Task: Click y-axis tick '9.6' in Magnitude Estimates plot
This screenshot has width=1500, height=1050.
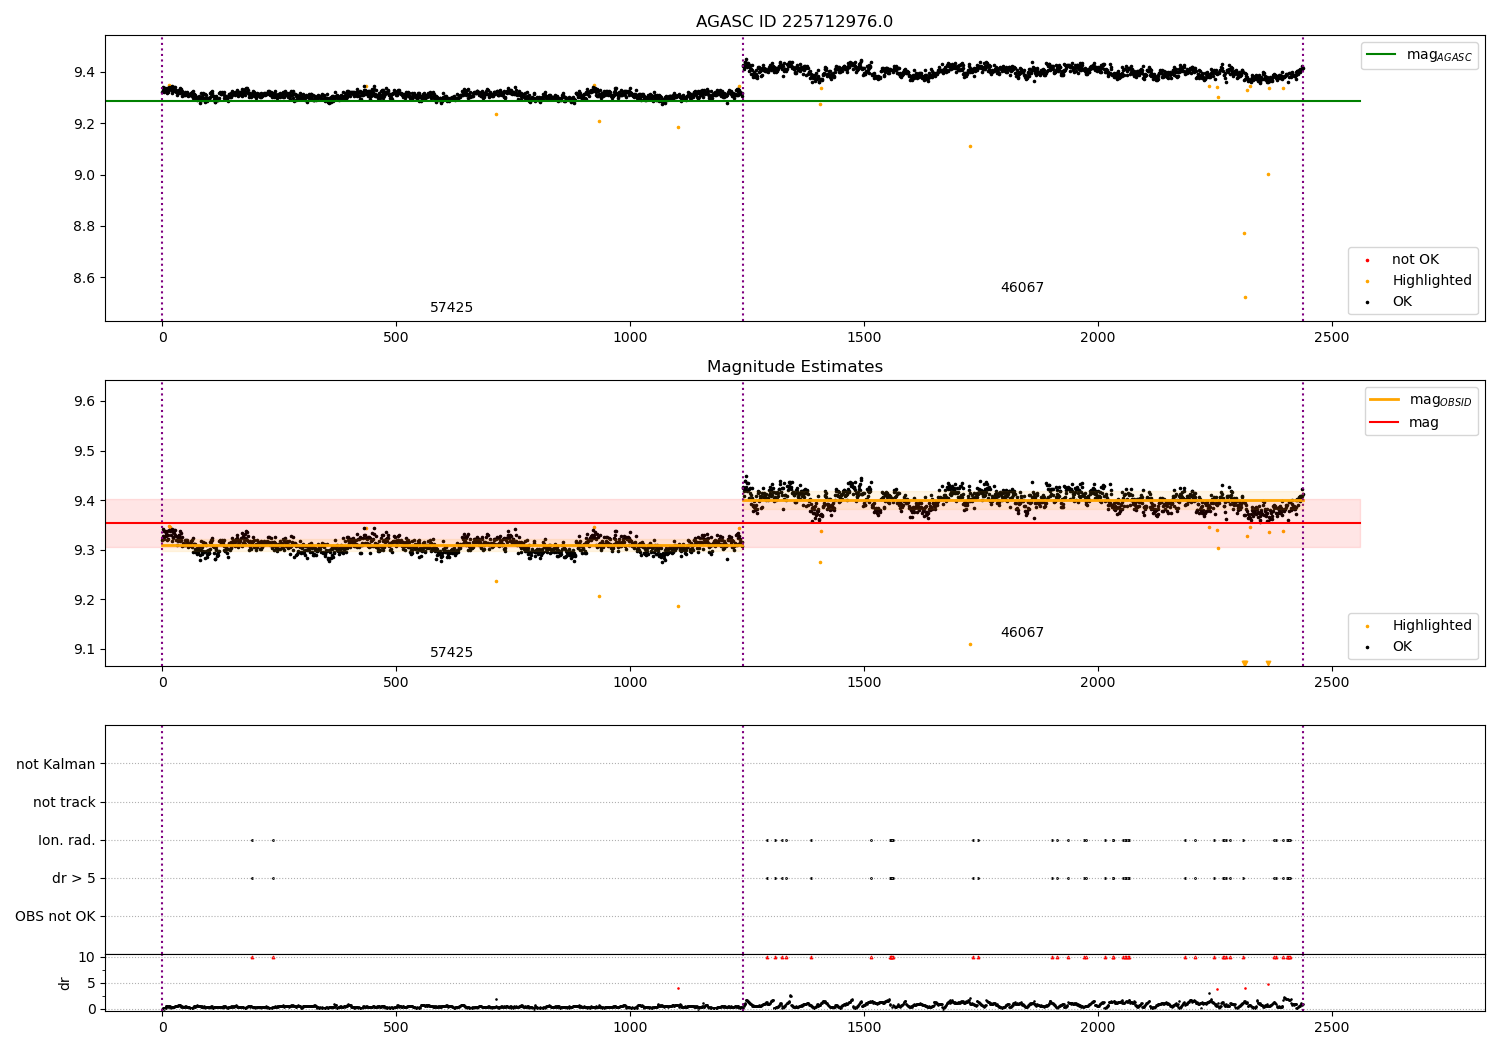Action: [83, 401]
